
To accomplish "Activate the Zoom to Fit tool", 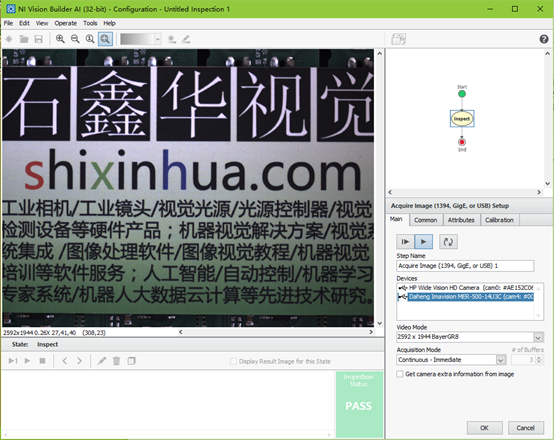I will point(105,39).
